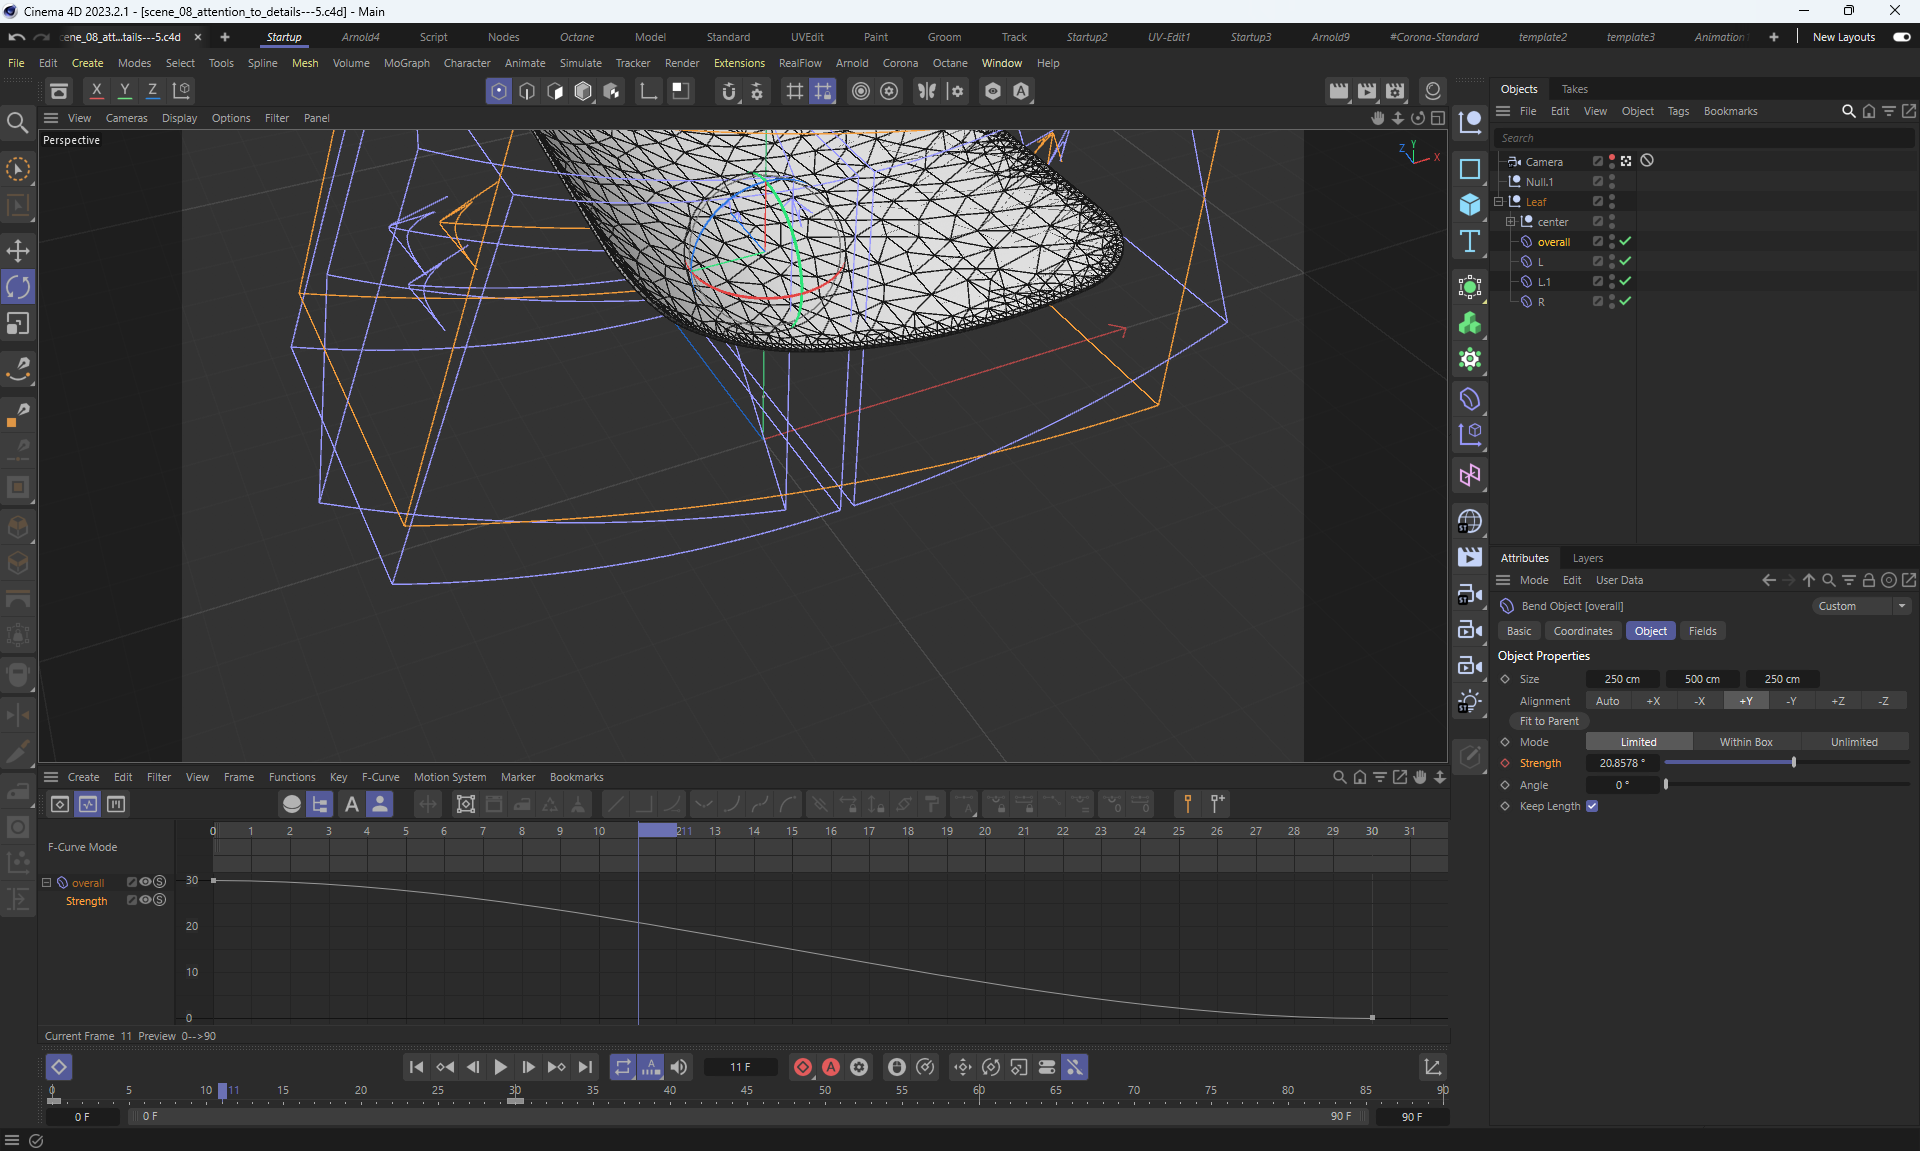Switch to the Coordinates tab
Screen dimensions: 1920x1151
(x=1582, y=631)
